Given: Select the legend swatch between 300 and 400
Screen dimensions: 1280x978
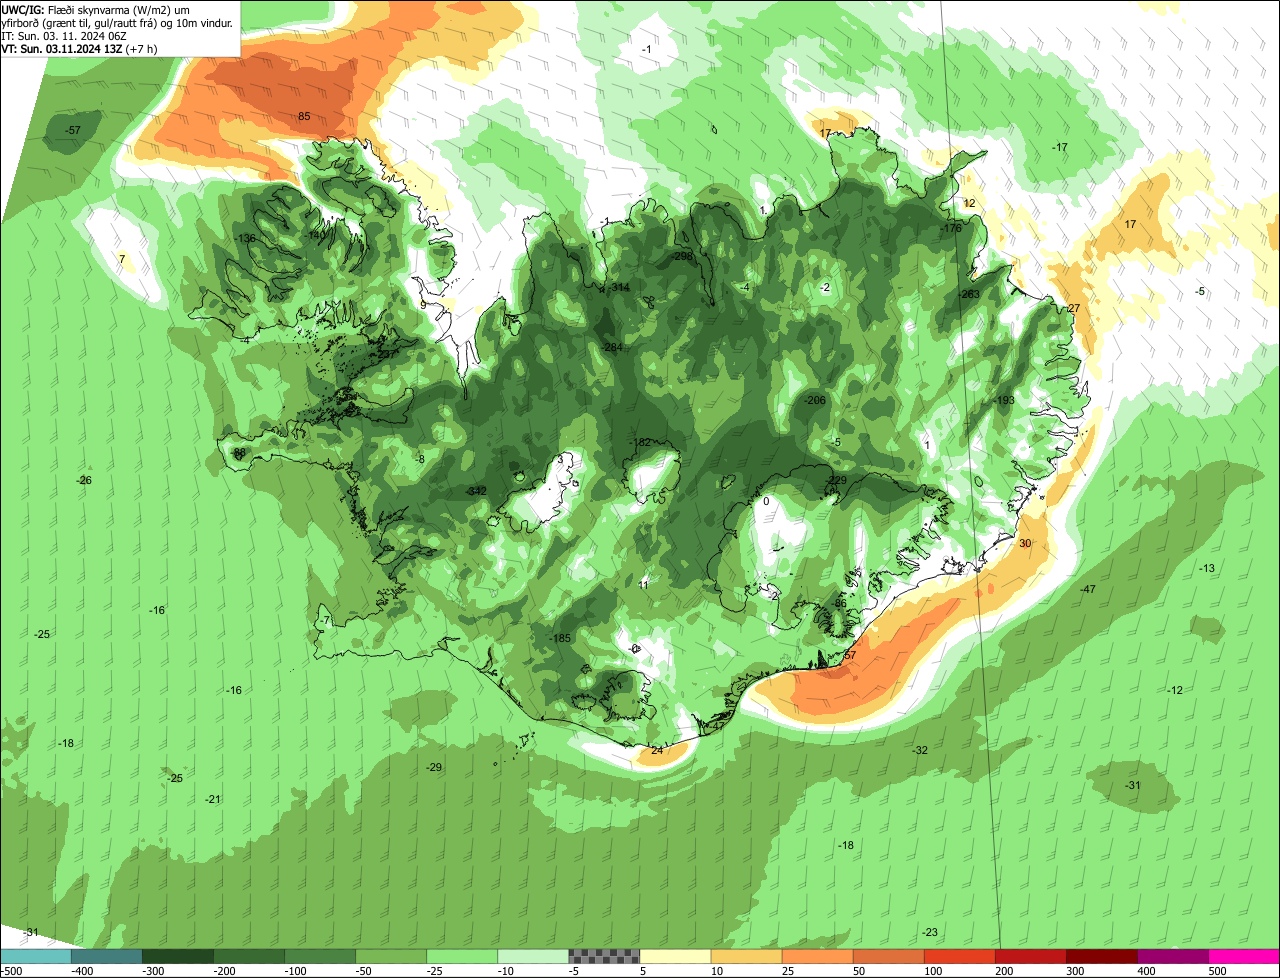Looking at the screenshot, I should point(1100,956).
